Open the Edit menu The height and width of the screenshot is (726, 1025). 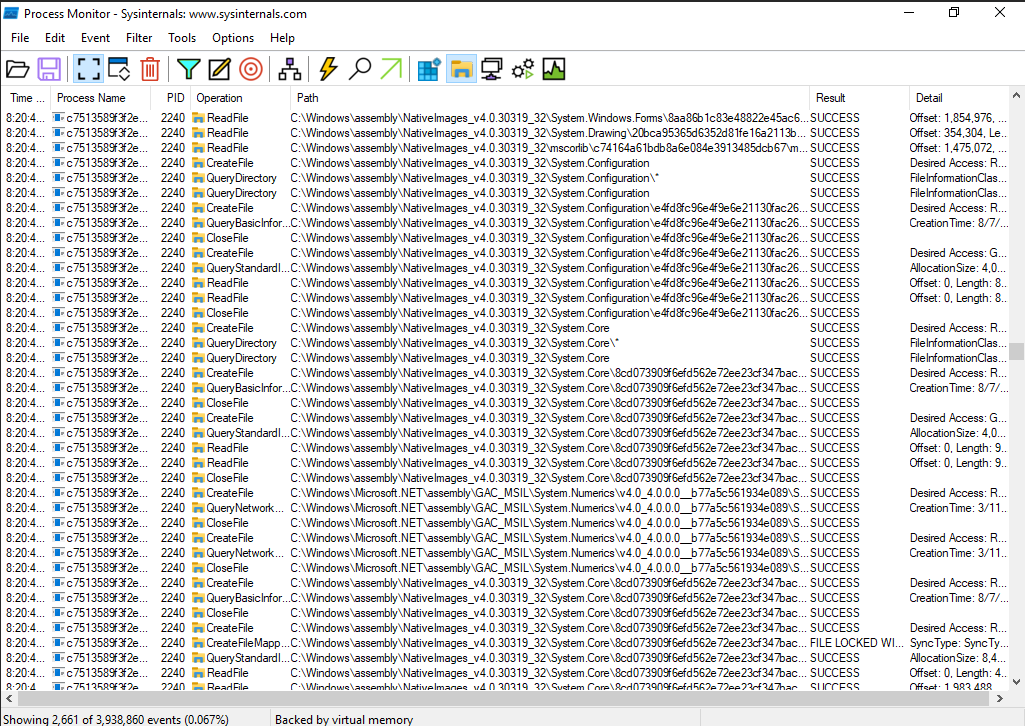[x=55, y=38]
